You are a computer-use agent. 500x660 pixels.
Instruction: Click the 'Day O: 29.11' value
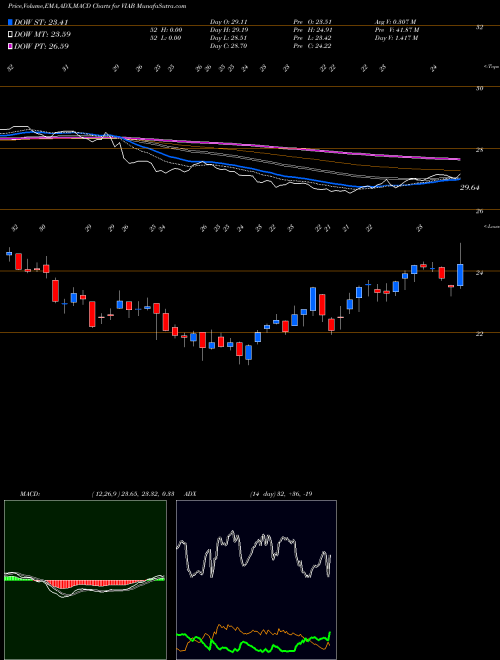click(228, 21)
